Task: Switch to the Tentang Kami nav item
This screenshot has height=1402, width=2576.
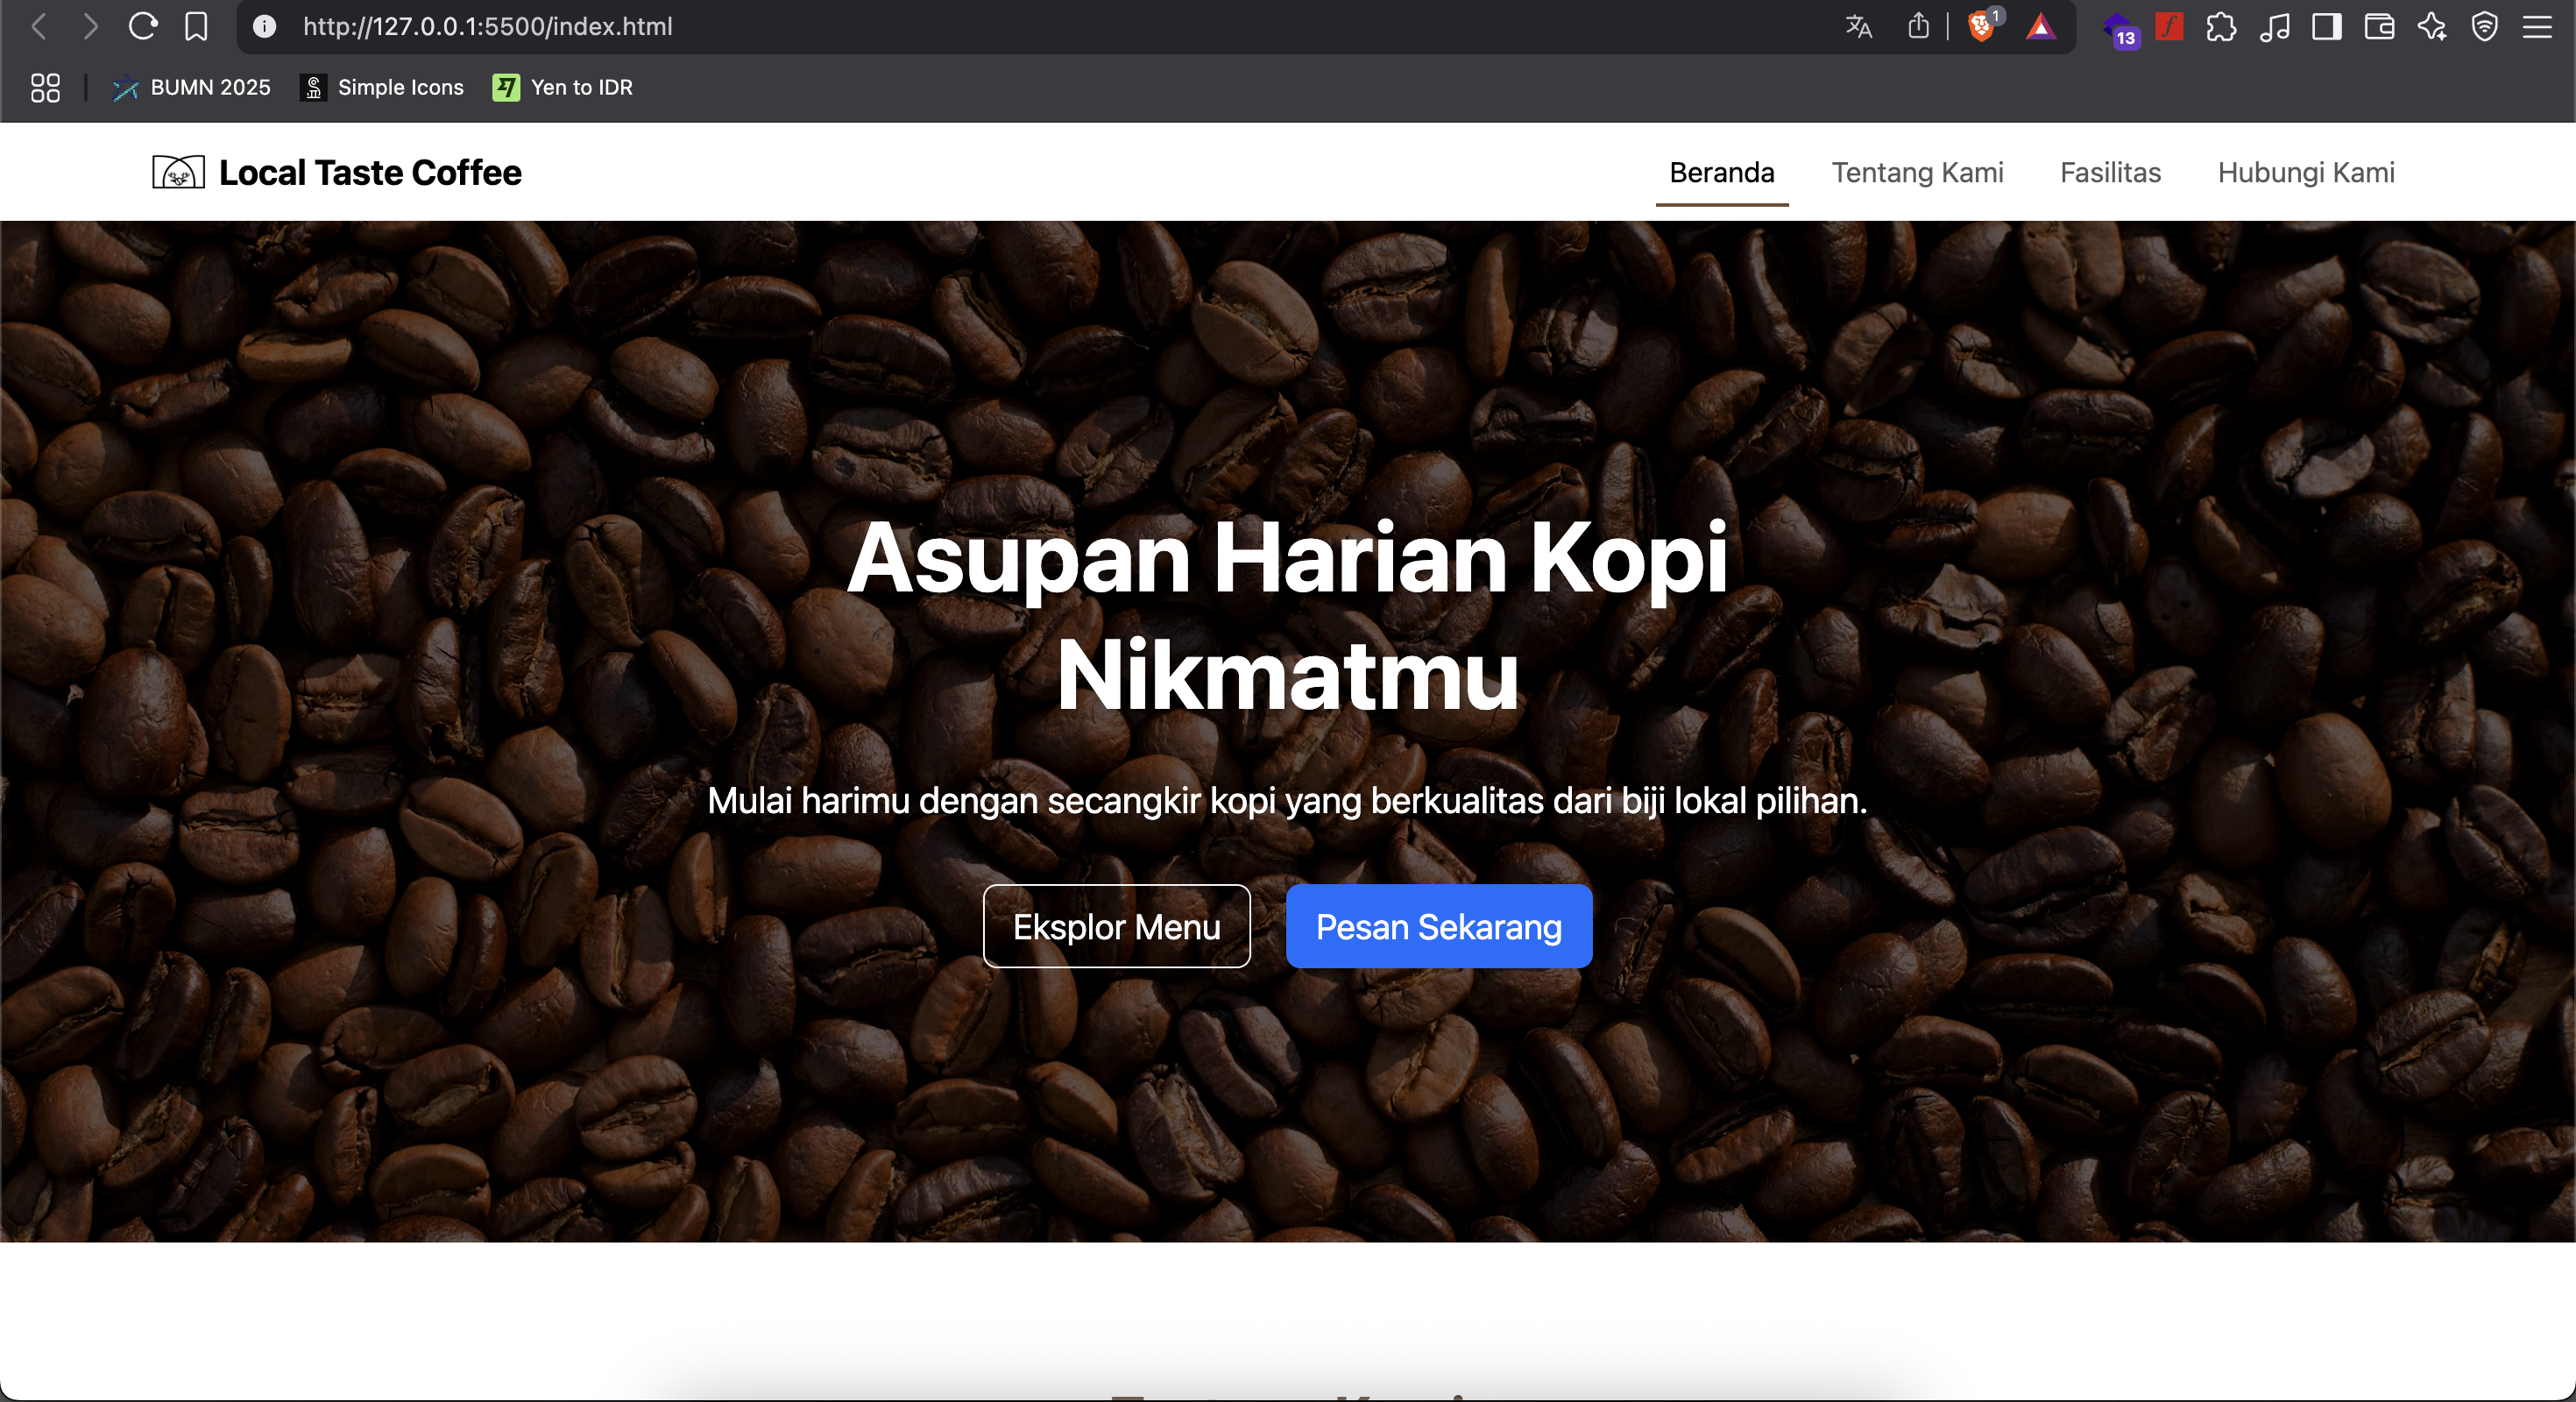Action: click(x=1917, y=172)
